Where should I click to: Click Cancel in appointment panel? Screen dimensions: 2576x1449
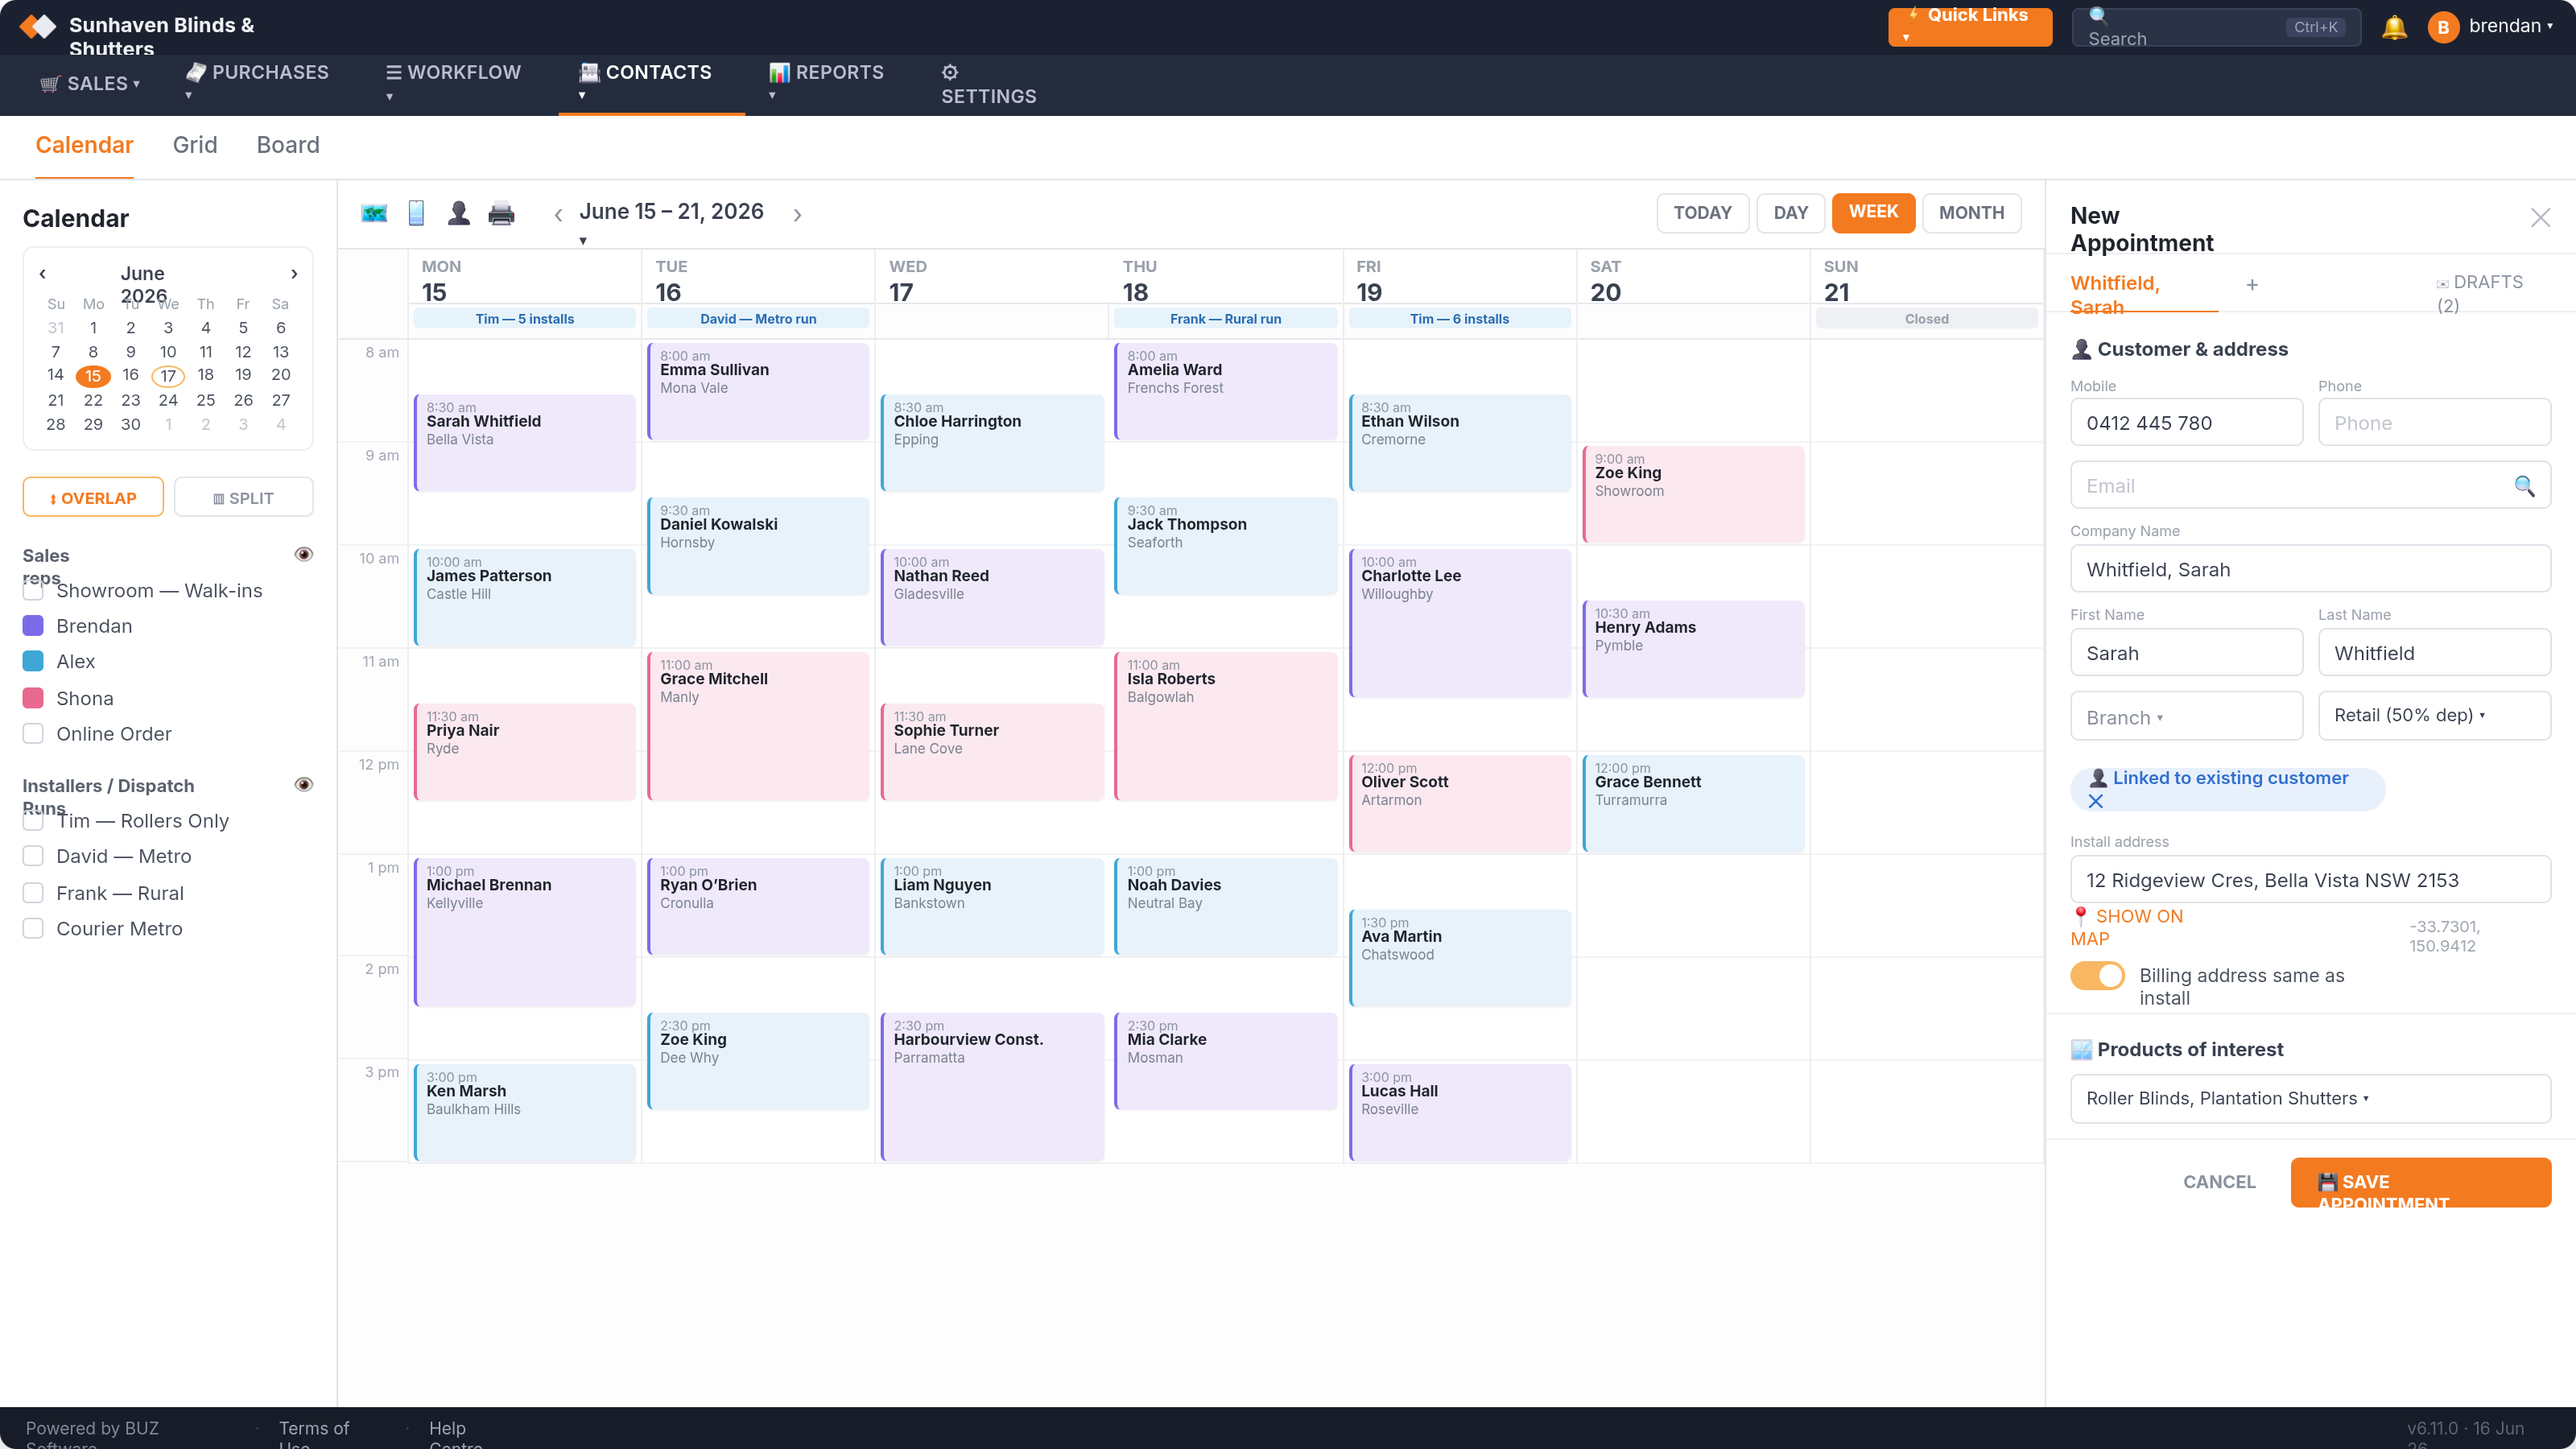coord(2219,1182)
